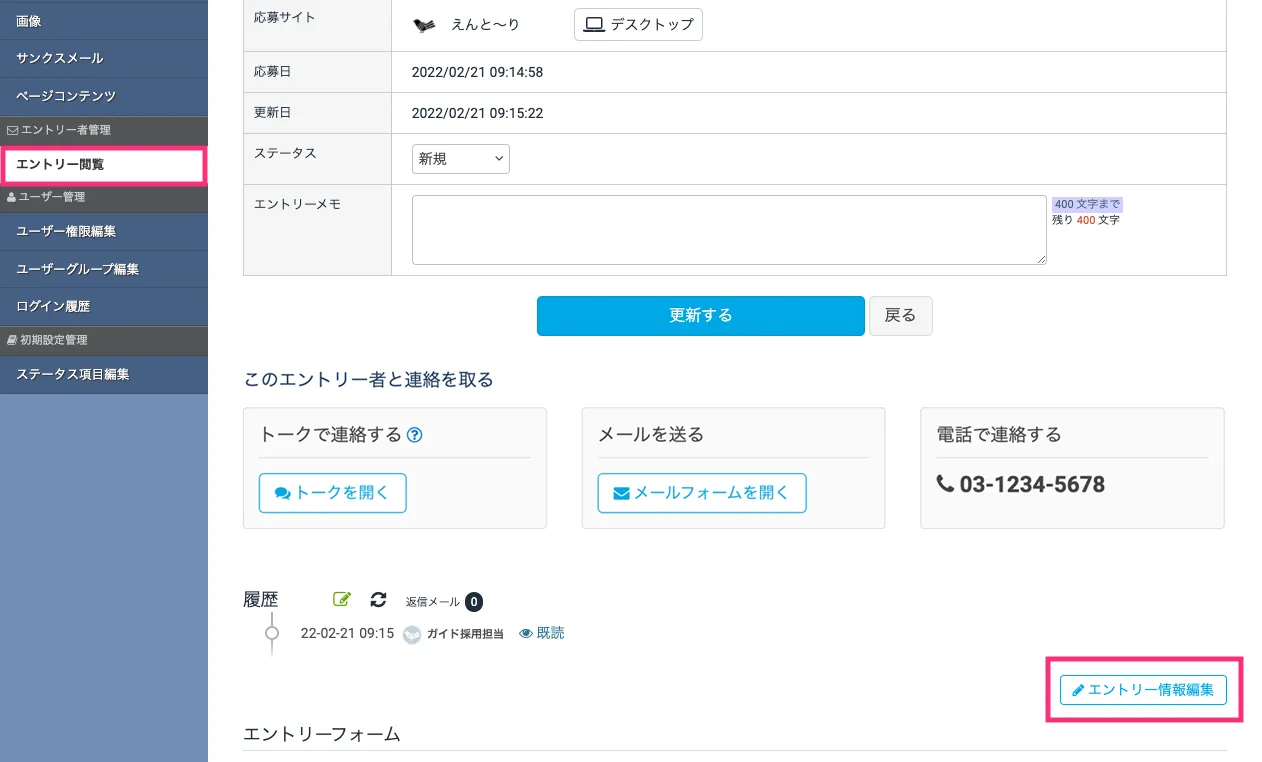
Task: Click the ガイド採用担当 avatar icon
Action: 412,634
